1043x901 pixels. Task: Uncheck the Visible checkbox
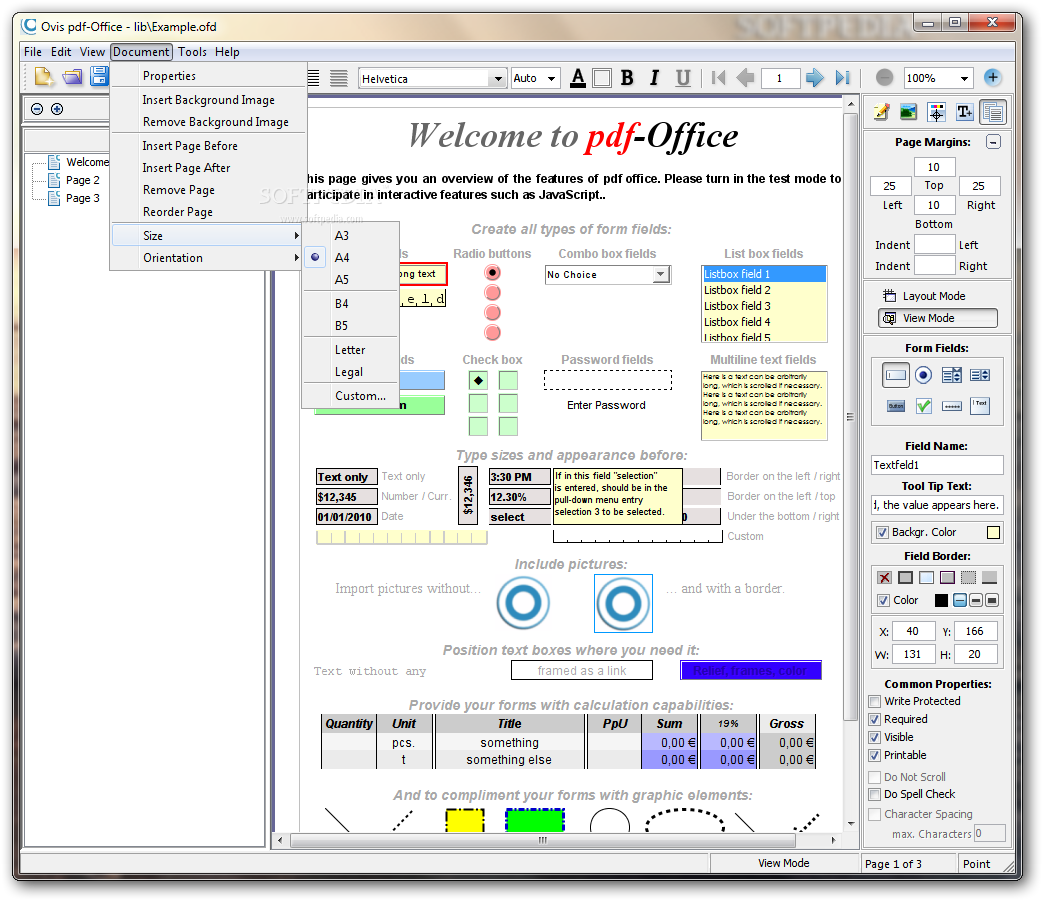pyautogui.click(x=875, y=737)
